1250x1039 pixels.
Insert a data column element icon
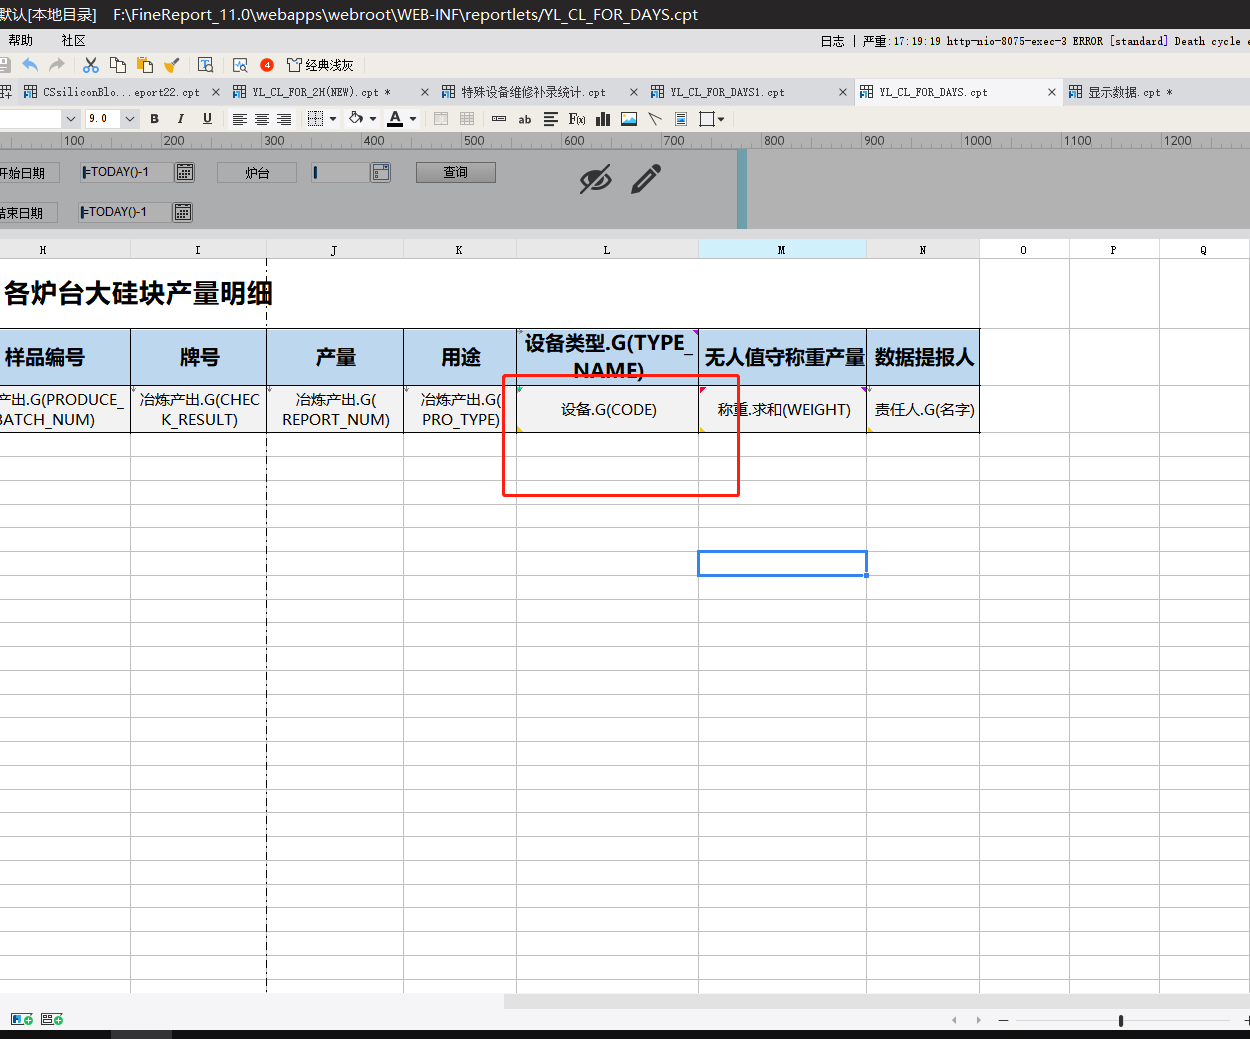pos(499,119)
